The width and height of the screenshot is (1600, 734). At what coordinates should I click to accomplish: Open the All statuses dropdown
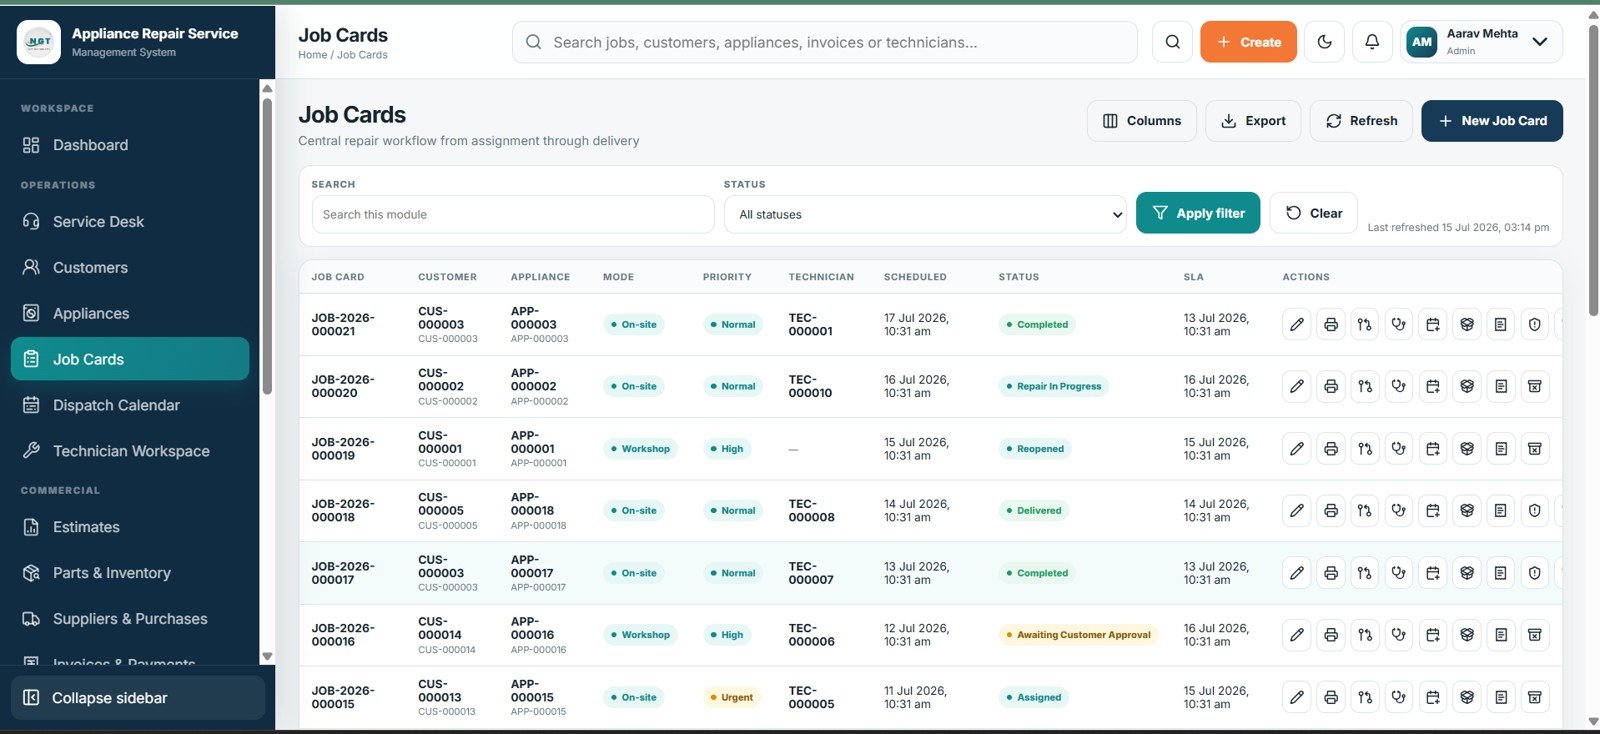point(926,214)
